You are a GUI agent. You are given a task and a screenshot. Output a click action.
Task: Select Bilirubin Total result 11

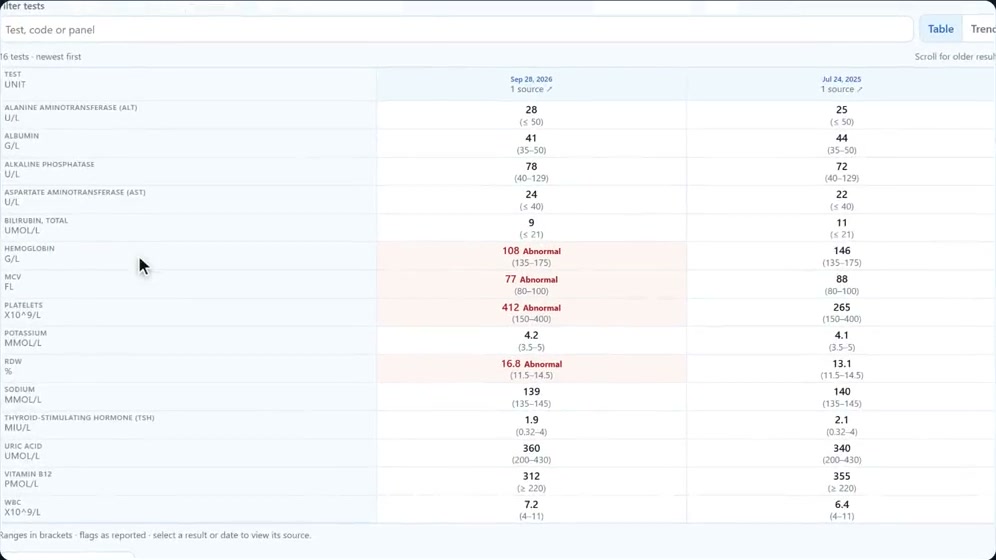pyautogui.click(x=842, y=223)
